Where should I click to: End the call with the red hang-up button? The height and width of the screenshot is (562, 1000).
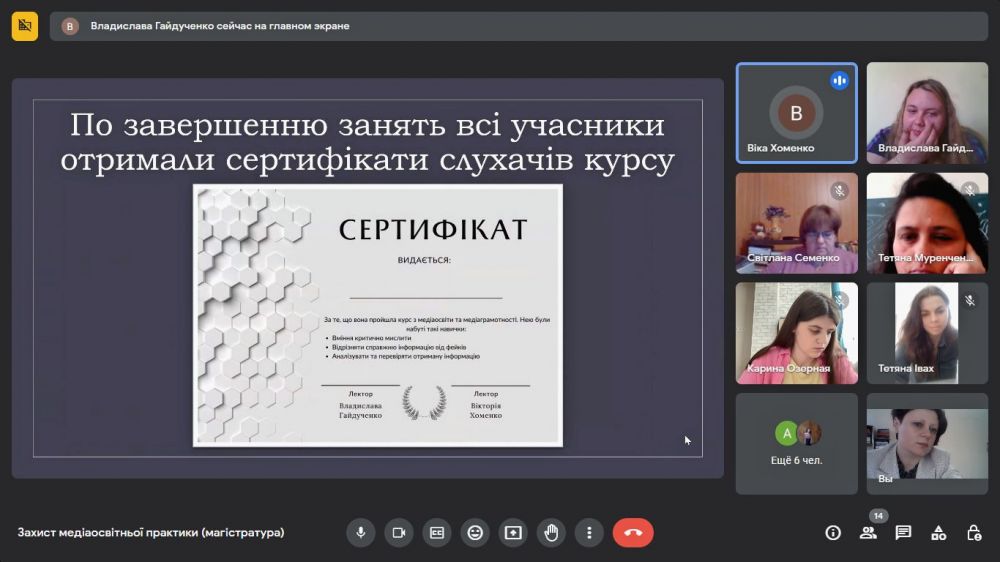[x=633, y=533]
